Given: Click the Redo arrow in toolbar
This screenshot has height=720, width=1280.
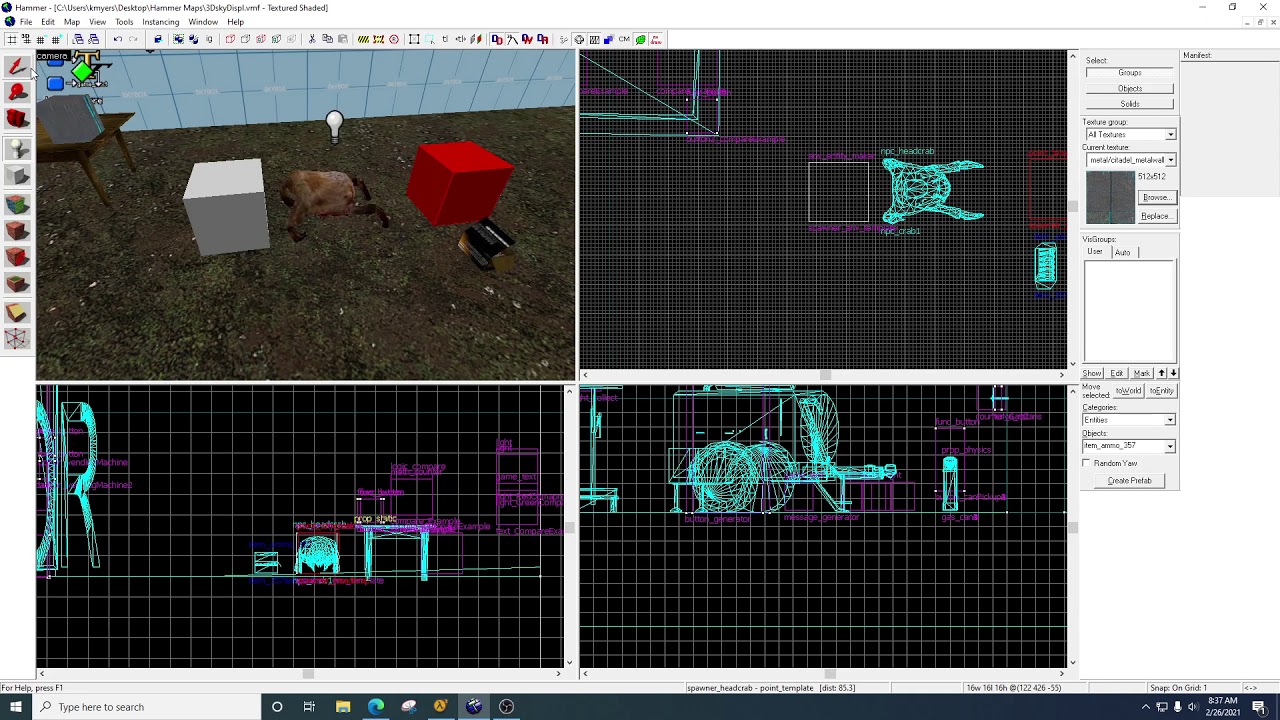Looking at the screenshot, I should (x=133, y=39).
